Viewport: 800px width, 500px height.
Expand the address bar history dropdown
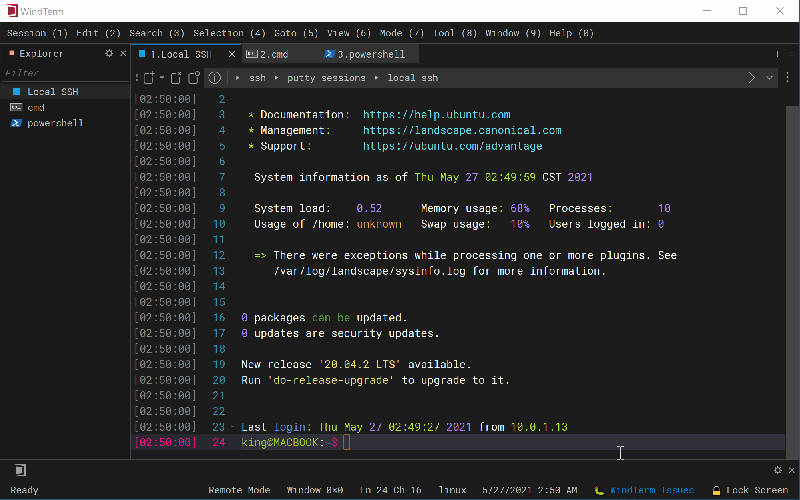tap(769, 78)
